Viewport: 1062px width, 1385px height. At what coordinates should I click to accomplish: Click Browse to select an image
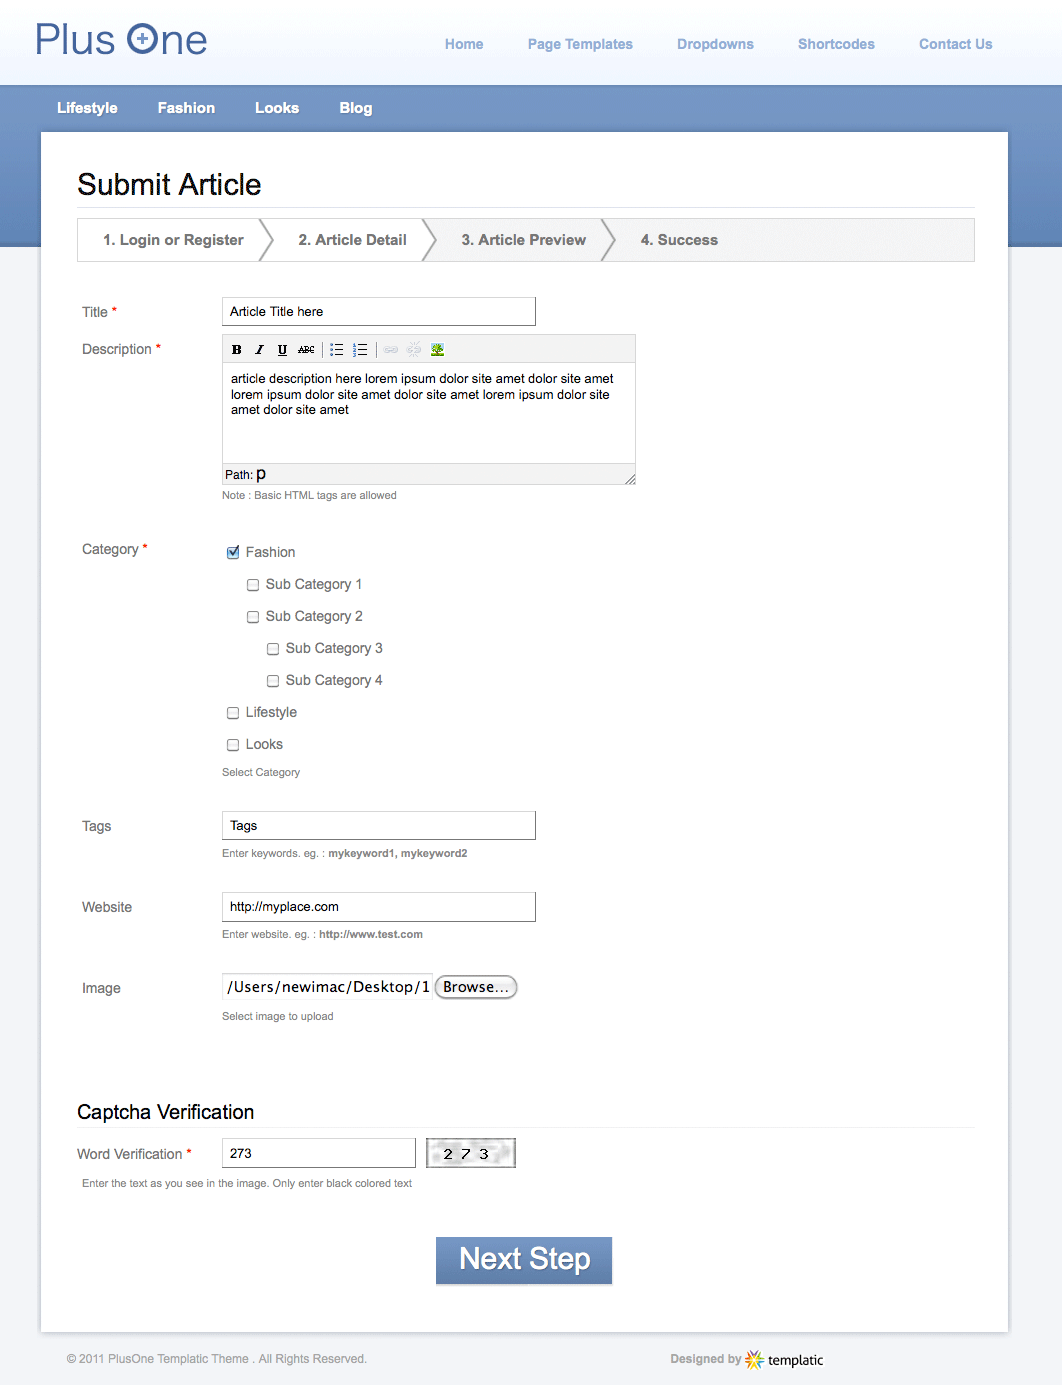pos(476,987)
